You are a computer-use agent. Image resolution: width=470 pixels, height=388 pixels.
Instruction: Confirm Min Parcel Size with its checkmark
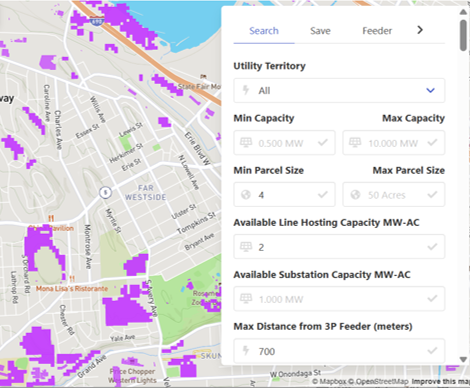pyautogui.click(x=323, y=194)
